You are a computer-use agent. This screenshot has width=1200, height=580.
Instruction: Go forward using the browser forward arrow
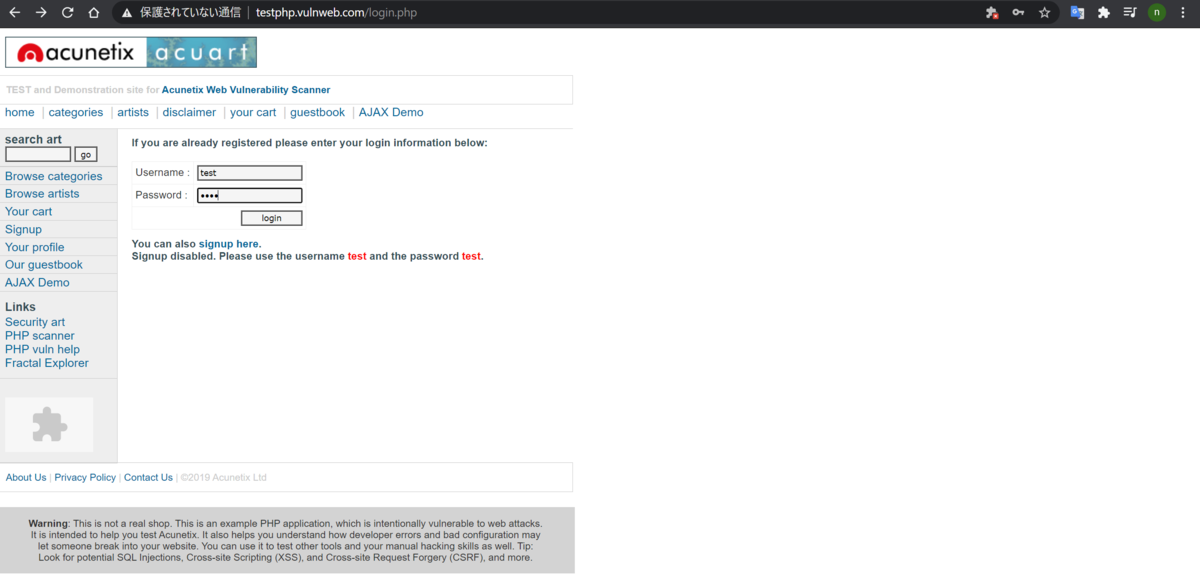[x=41, y=13]
